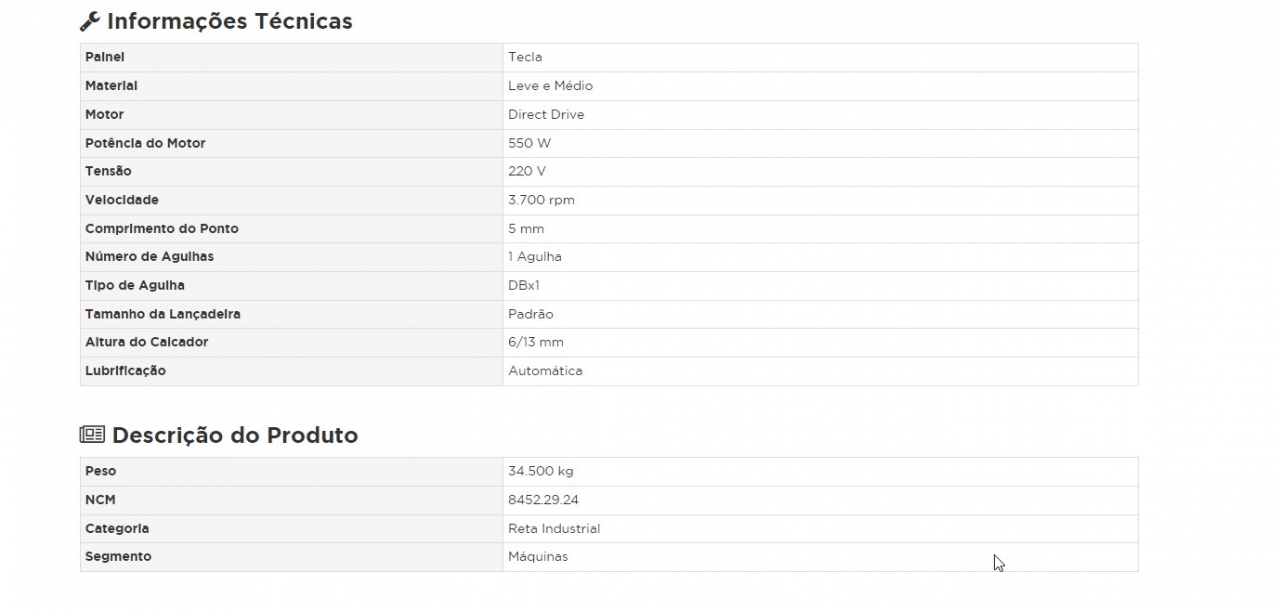The width and height of the screenshot is (1280, 611).
Task: Click the Comprimento do Ponto label
Action: tap(162, 228)
